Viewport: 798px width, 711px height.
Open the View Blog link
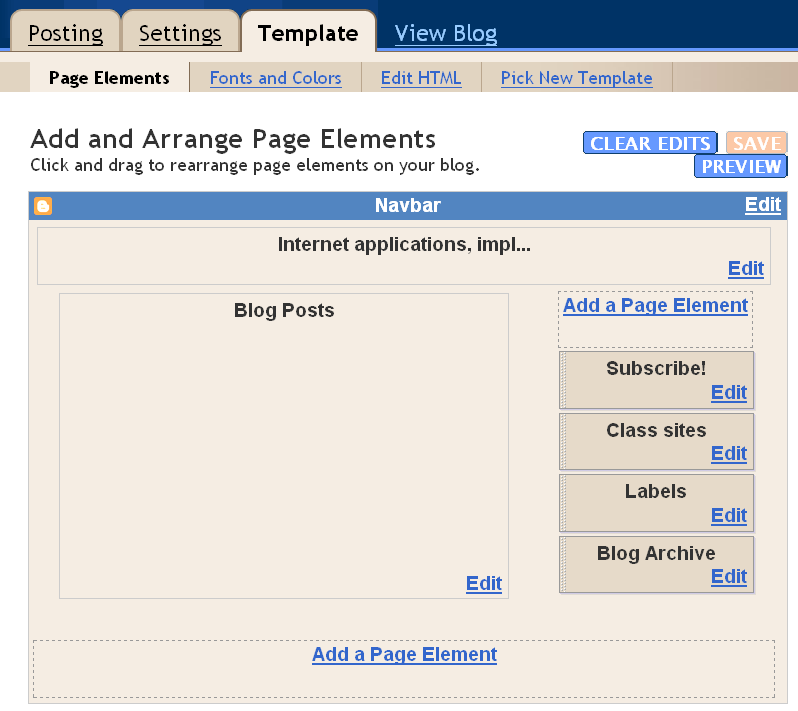click(x=446, y=34)
